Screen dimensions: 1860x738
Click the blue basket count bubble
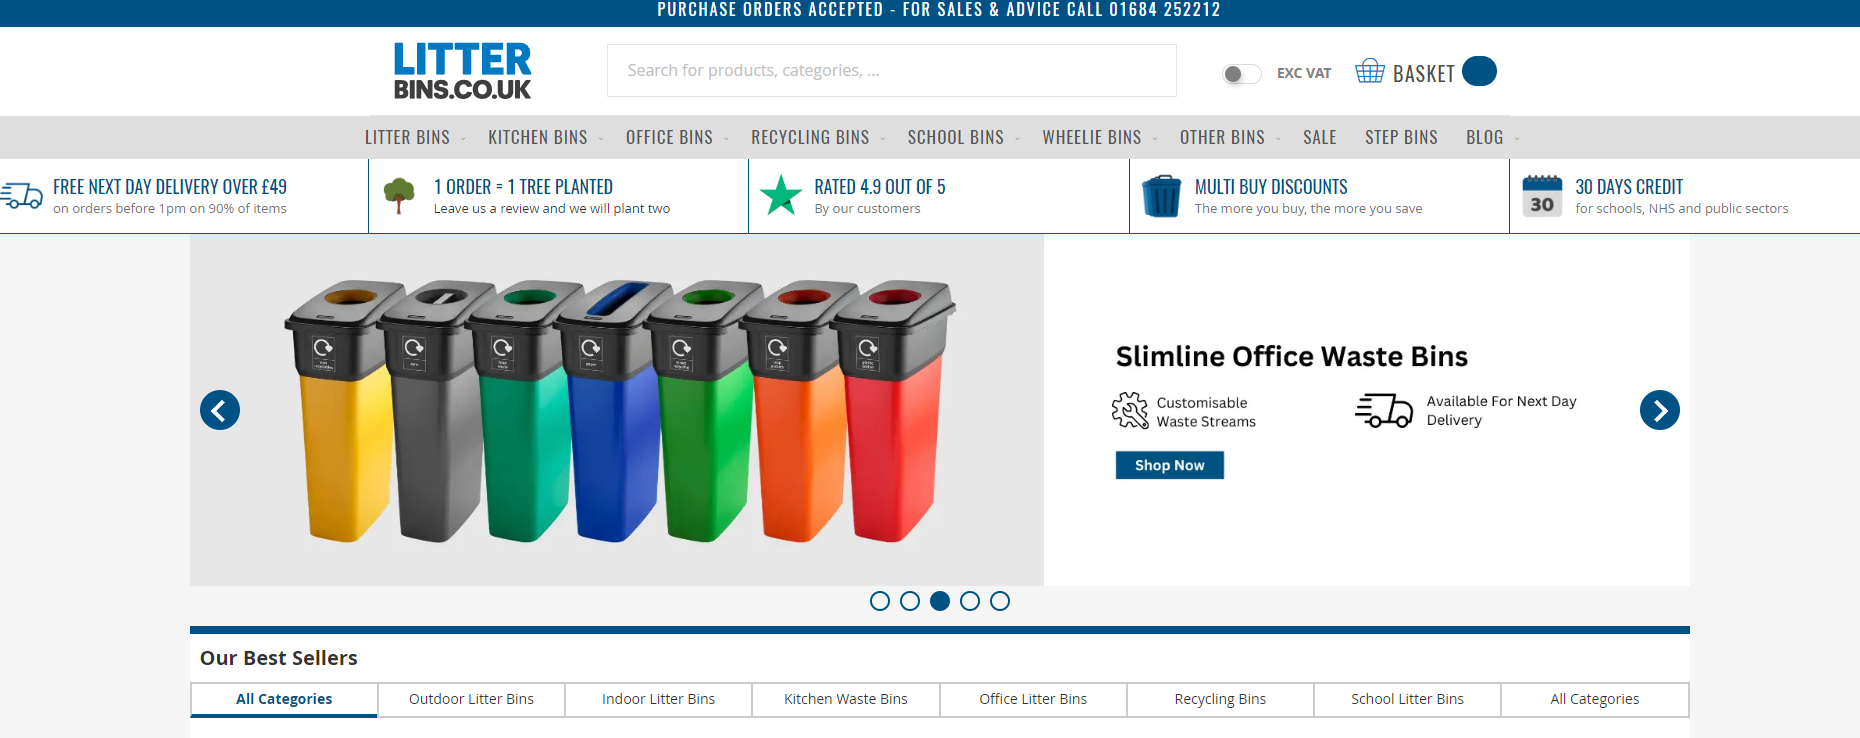(1479, 71)
